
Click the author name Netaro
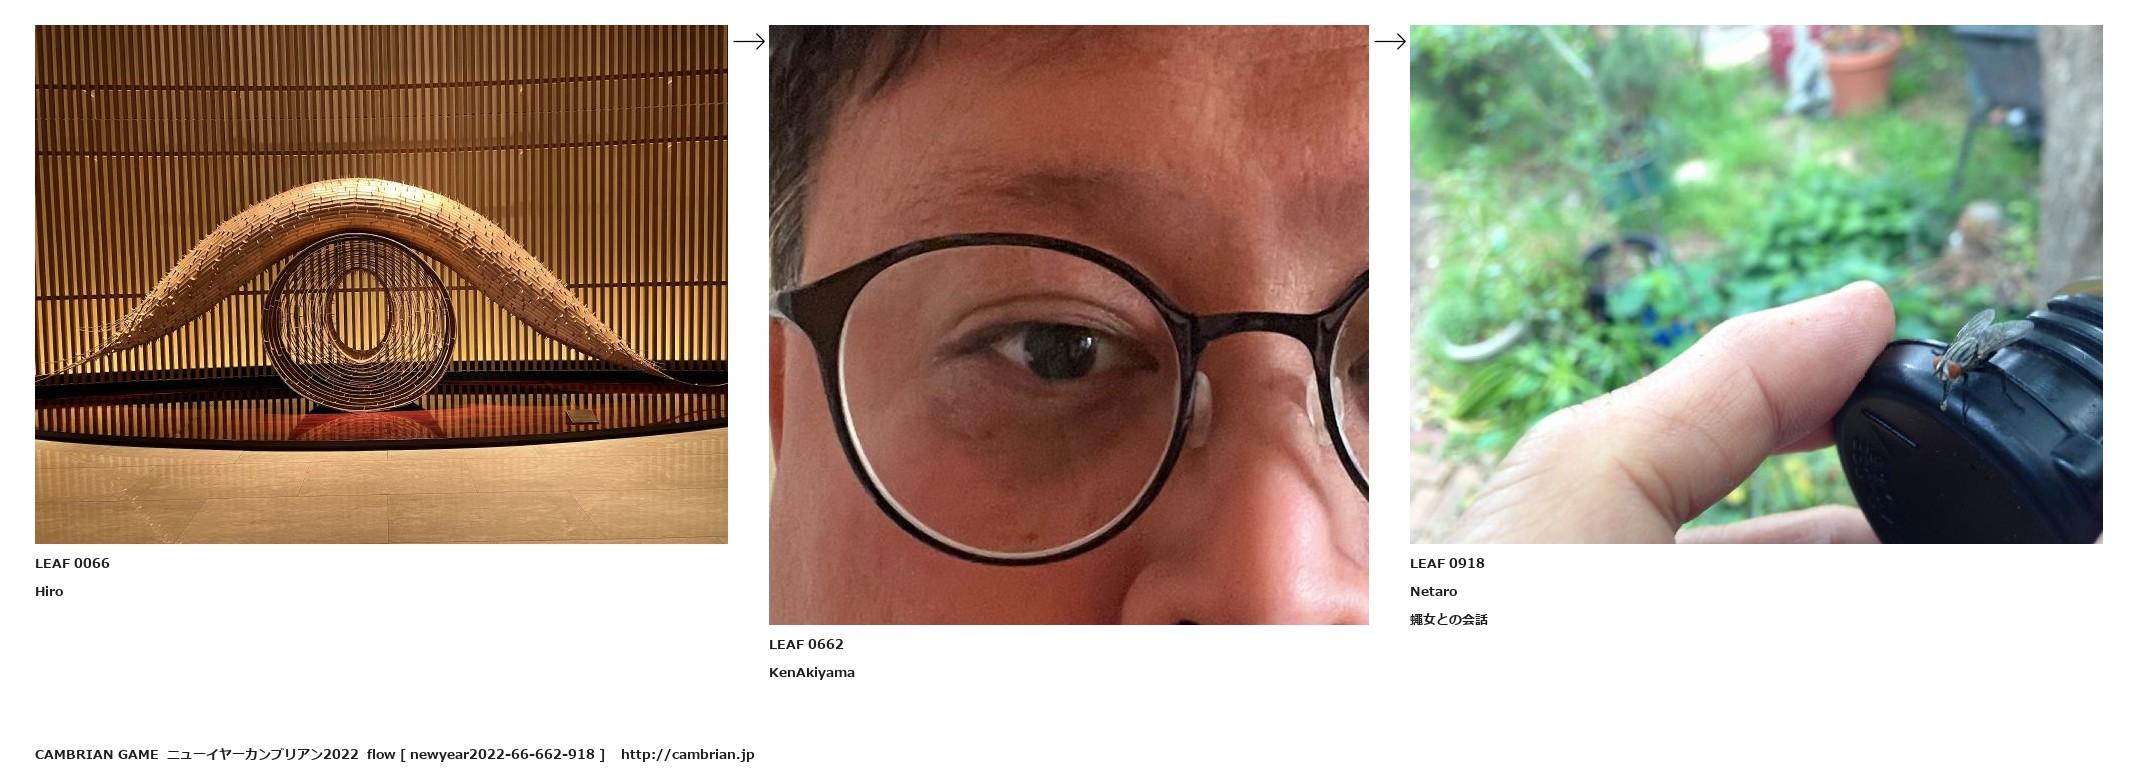click(1433, 591)
